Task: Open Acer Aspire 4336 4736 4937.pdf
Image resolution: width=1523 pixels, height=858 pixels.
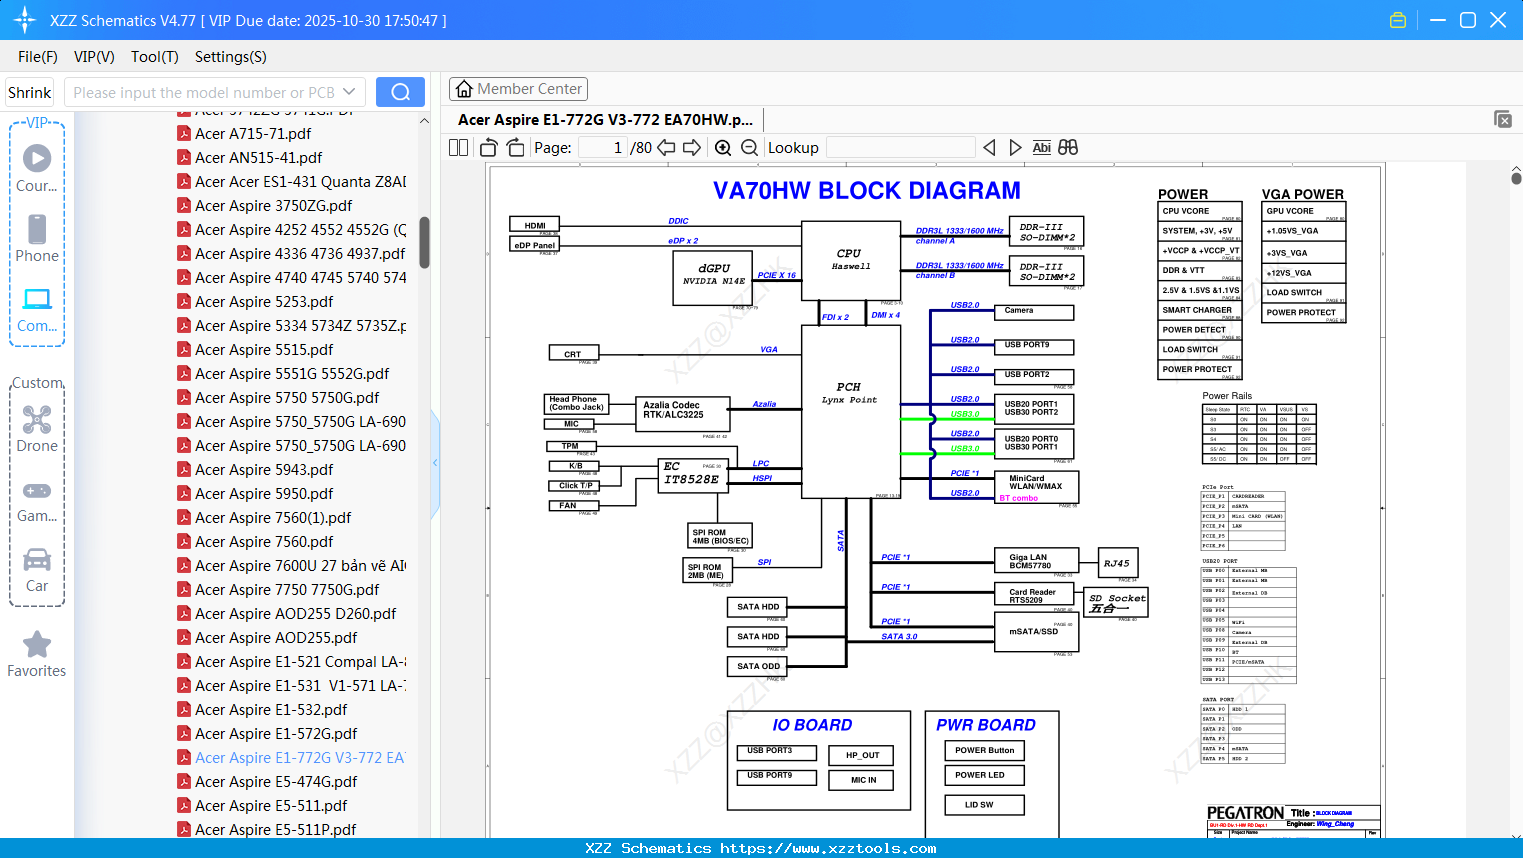Action: coord(300,253)
